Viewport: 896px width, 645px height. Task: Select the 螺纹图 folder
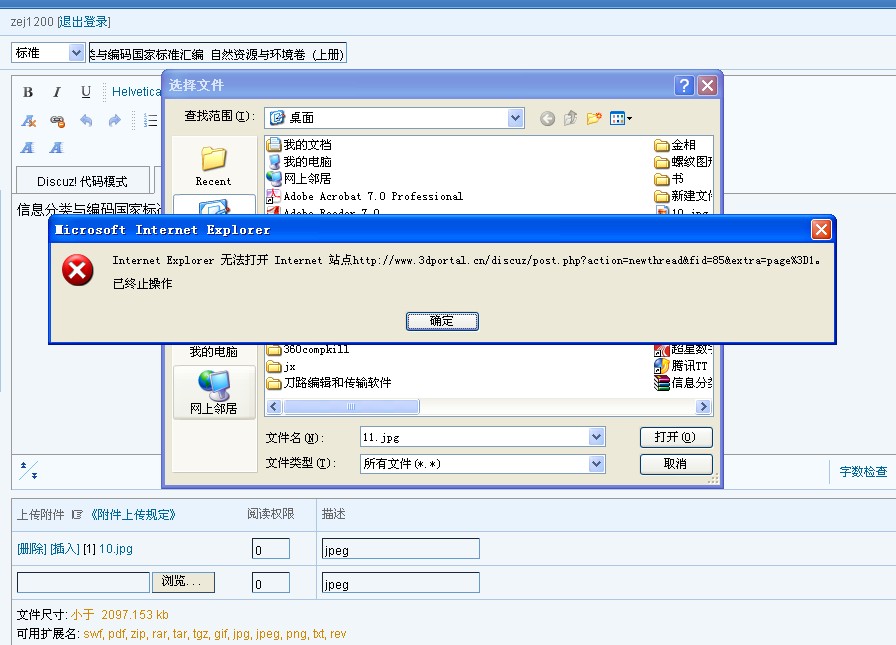tap(683, 162)
